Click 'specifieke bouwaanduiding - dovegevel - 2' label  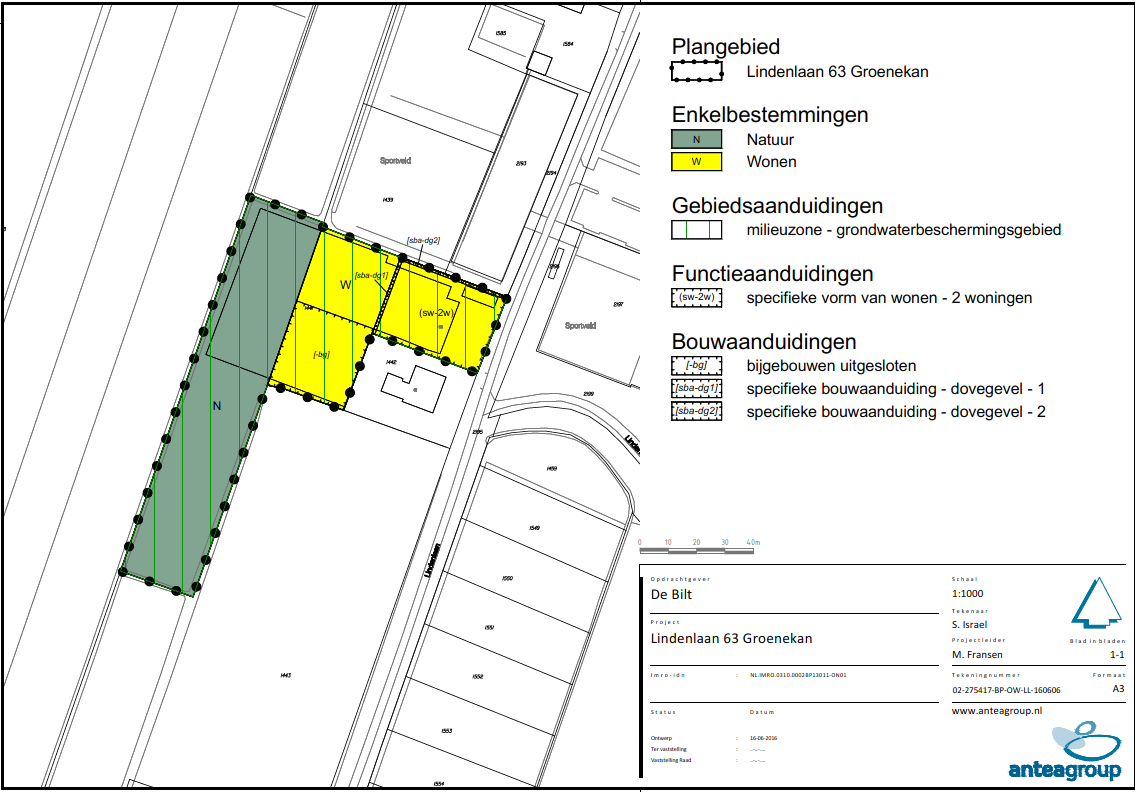(x=896, y=412)
